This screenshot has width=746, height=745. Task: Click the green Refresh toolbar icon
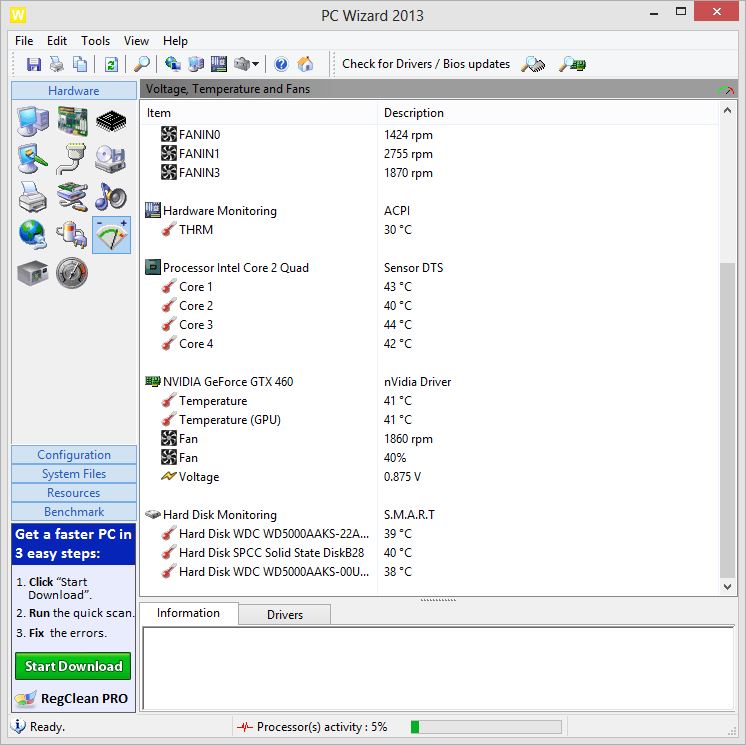coord(111,64)
